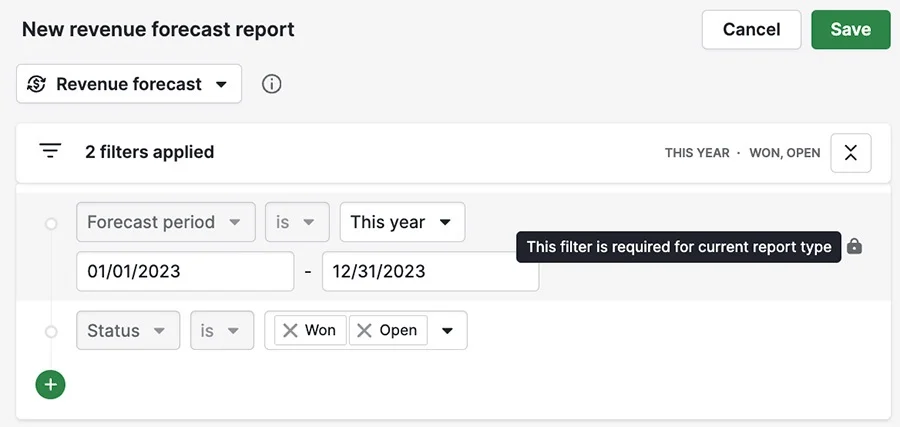
Task: Expand the status values dropdown arrow
Action: (447, 331)
